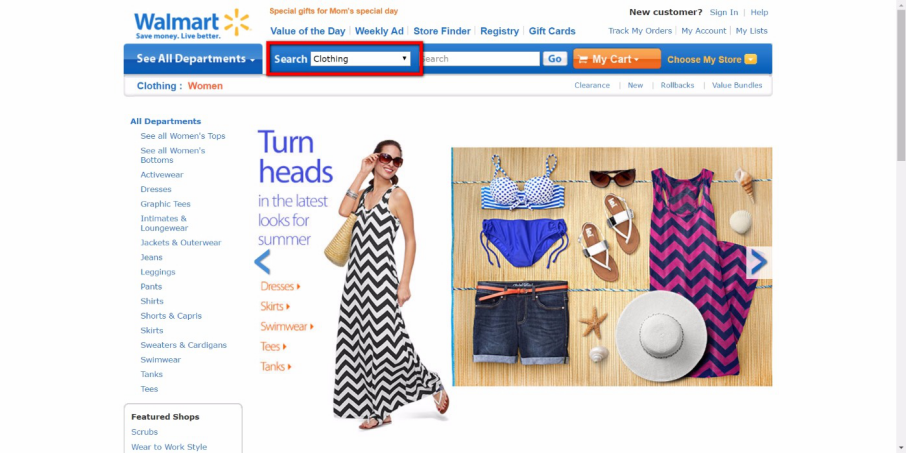Viewport: 907px width, 454px height.
Task: Advance carousel with right arrow
Action: pyautogui.click(x=758, y=263)
